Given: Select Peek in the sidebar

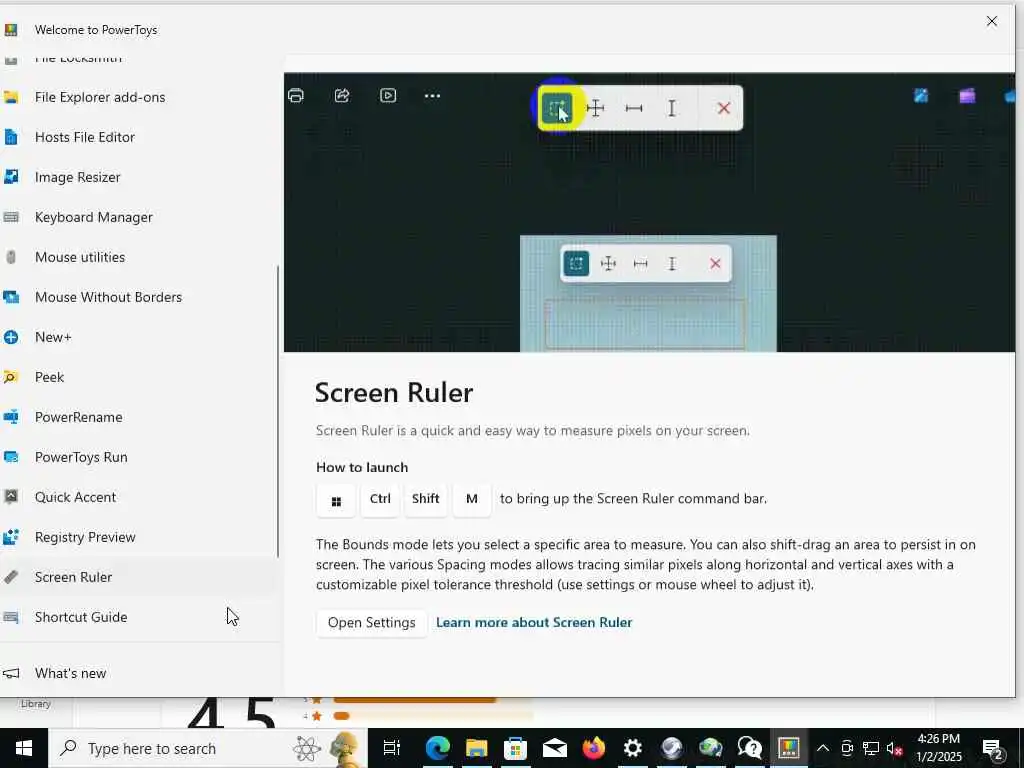Looking at the screenshot, I should [138, 377].
